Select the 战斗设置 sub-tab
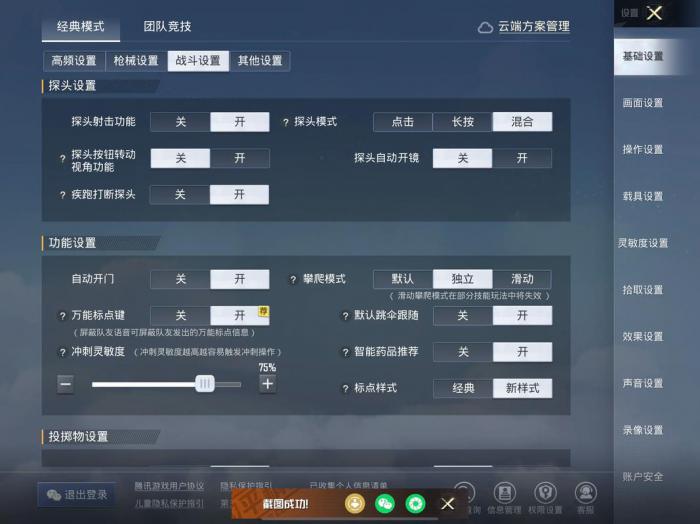Image resolution: width=700 pixels, height=524 pixels. tap(198, 61)
